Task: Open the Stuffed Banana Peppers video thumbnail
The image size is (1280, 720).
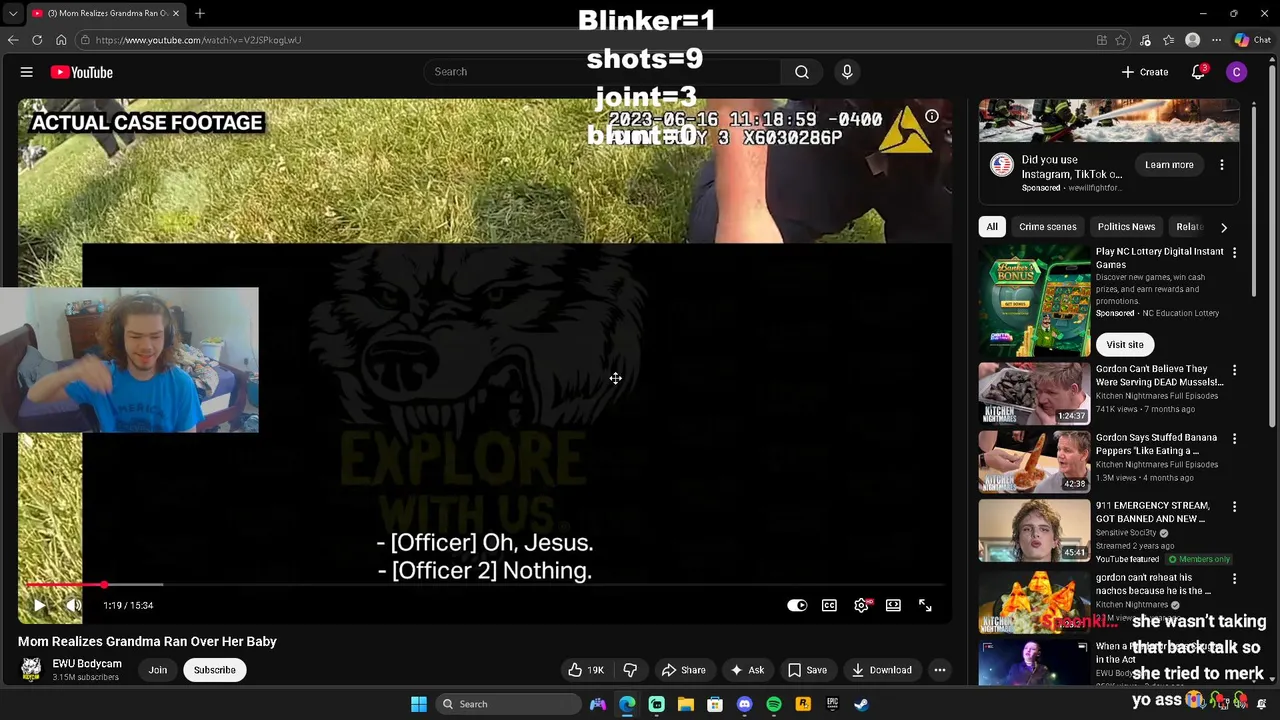Action: [1034, 462]
